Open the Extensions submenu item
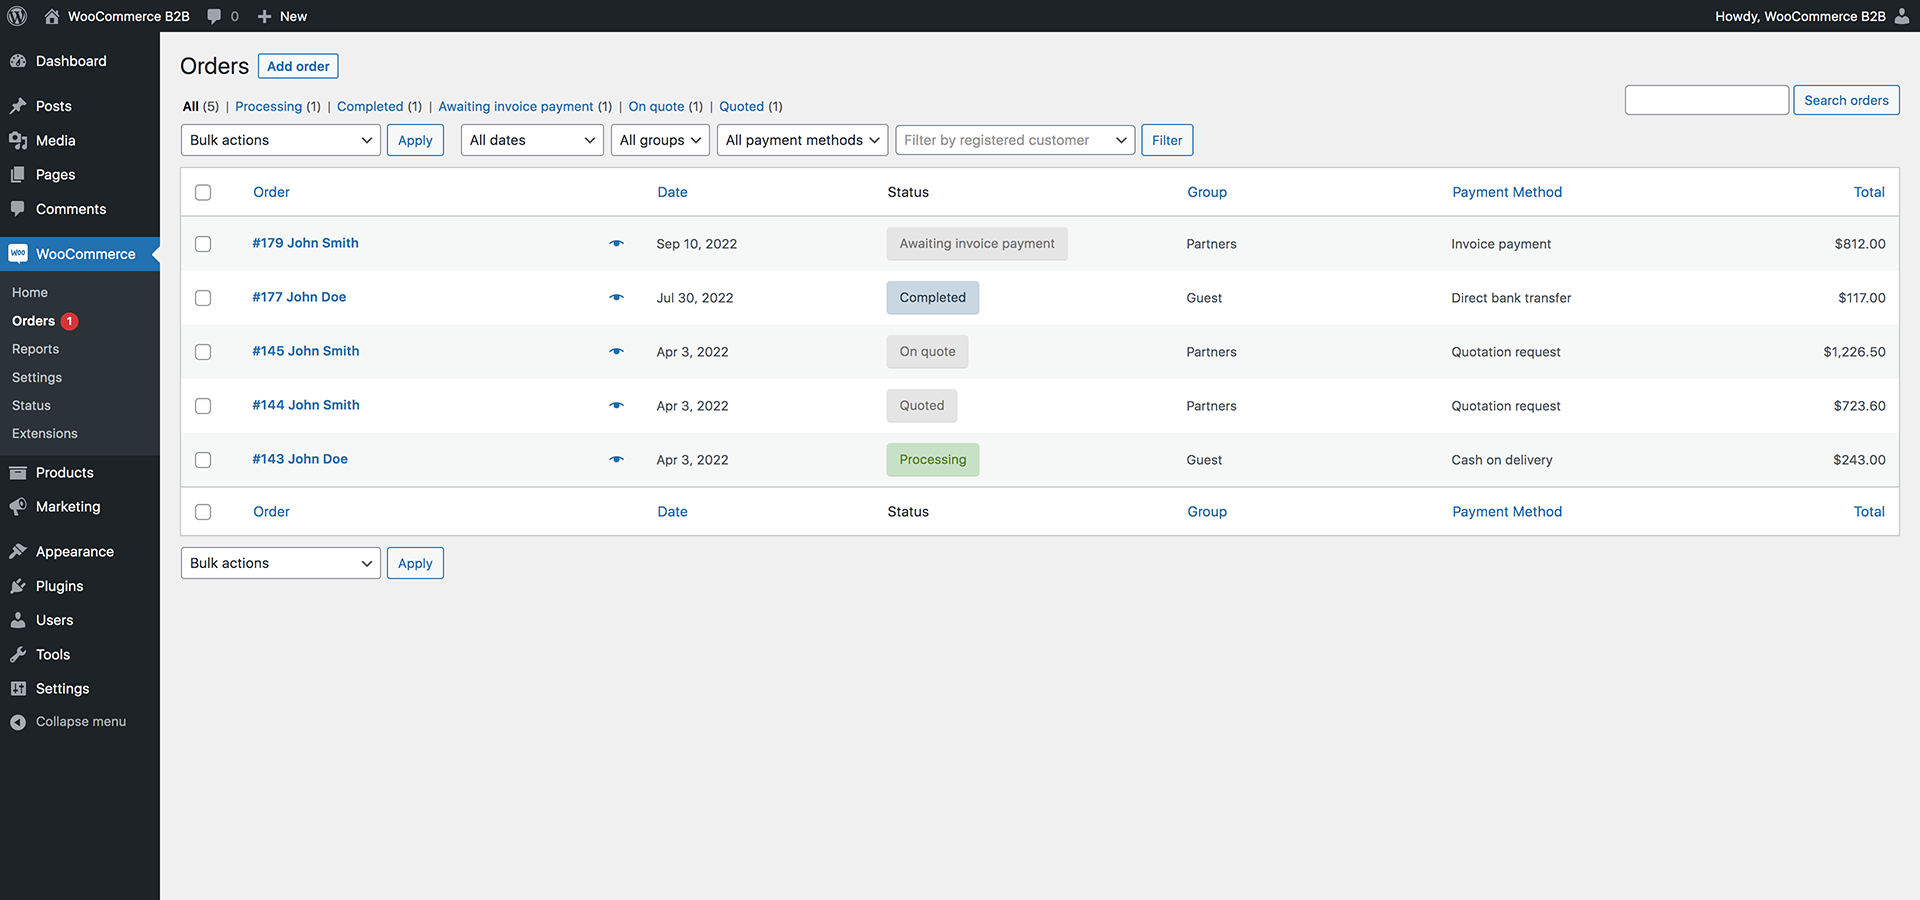 (45, 433)
